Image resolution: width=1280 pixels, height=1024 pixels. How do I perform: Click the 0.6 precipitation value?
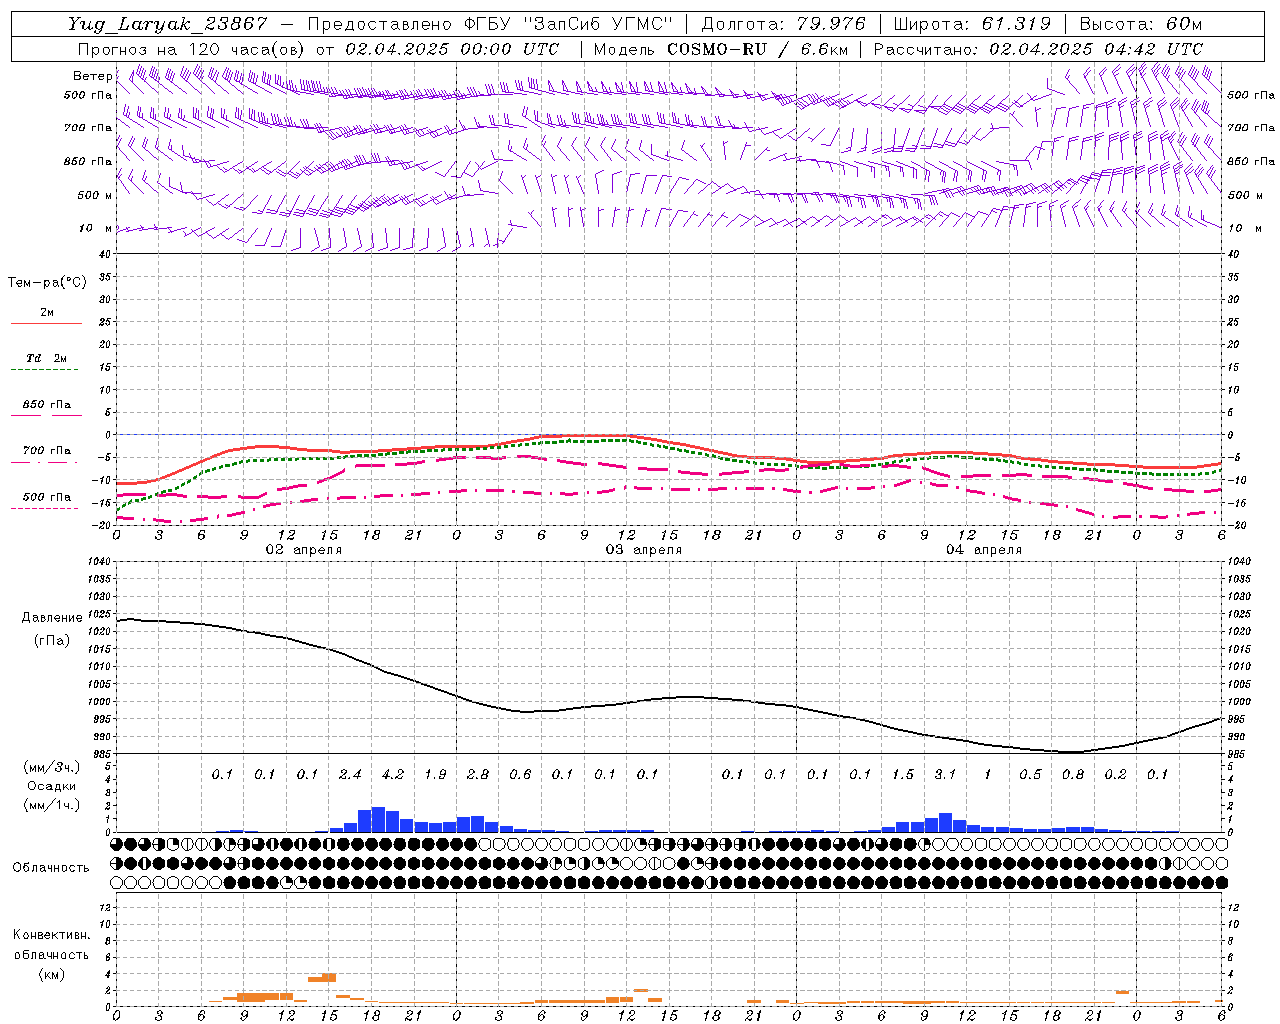520,775
